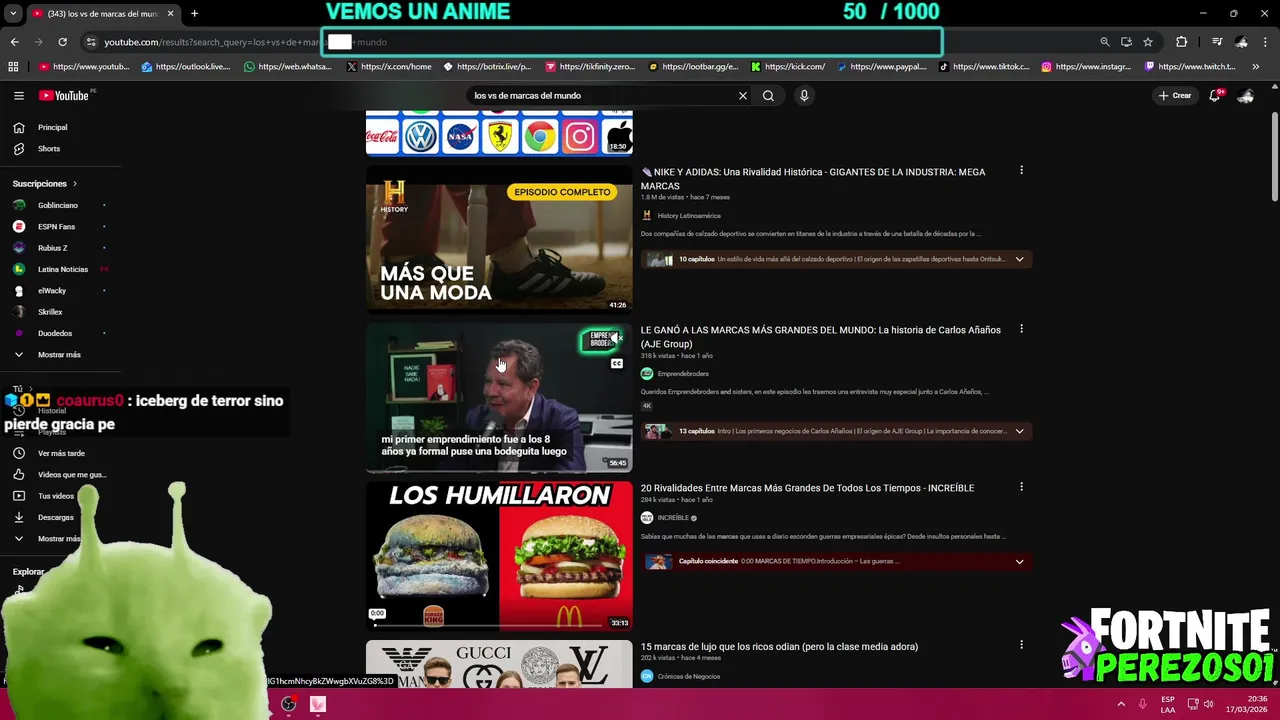Screen dimensions: 1280x720
Task: Open the browser extensions puzzle icon
Action: click(x=1182, y=42)
